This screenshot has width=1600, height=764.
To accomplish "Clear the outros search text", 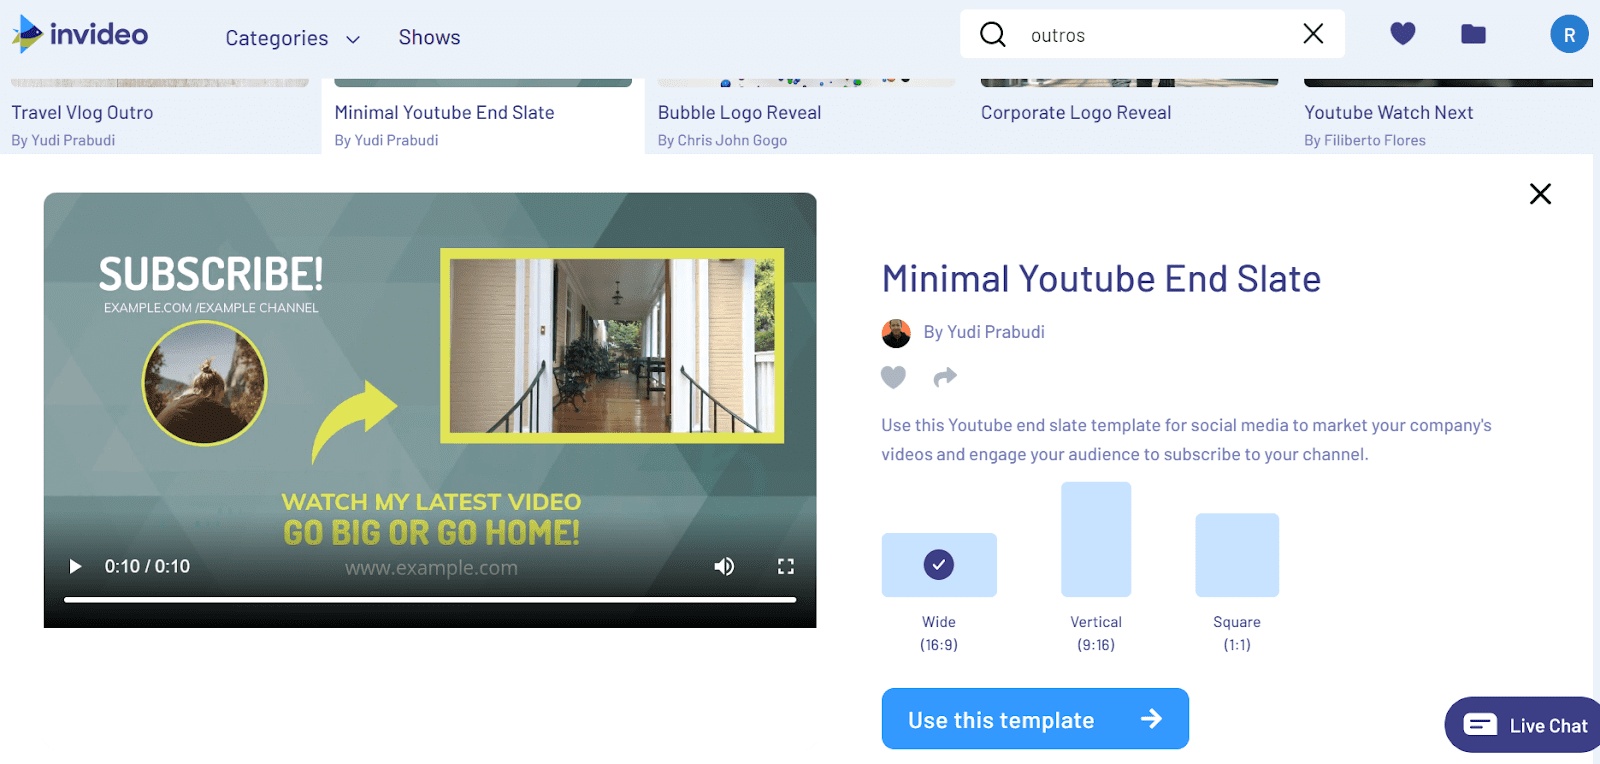I will (1313, 34).
